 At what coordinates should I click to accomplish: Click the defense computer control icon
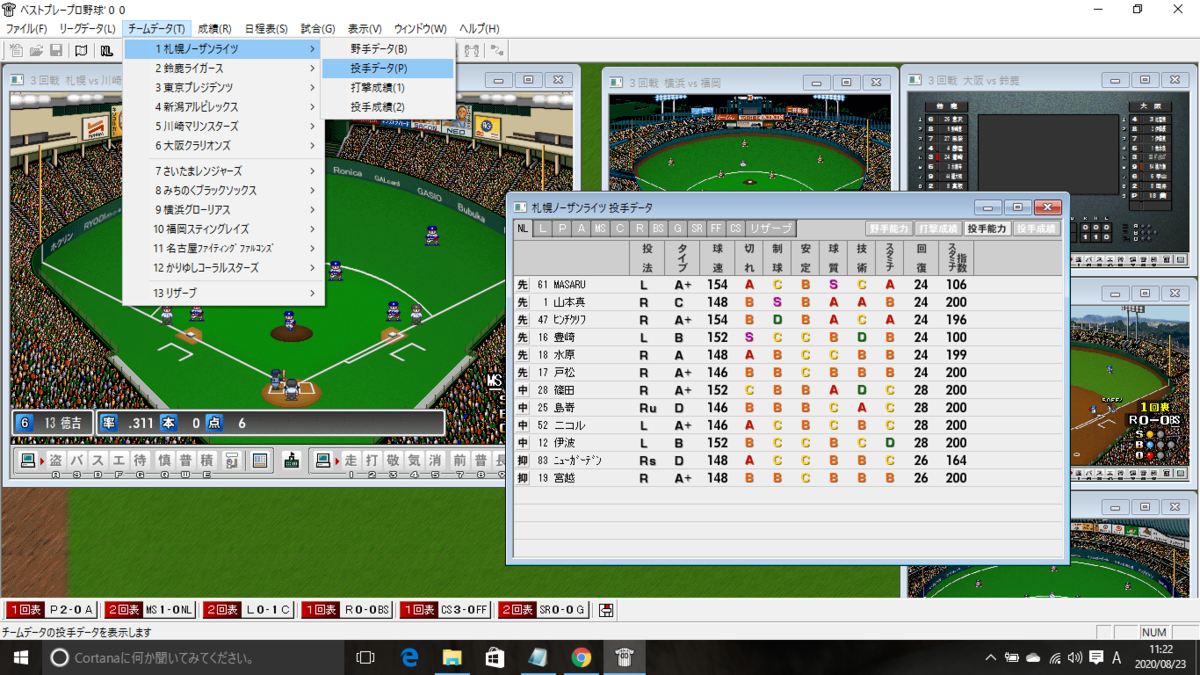pyautogui.click(x=324, y=460)
